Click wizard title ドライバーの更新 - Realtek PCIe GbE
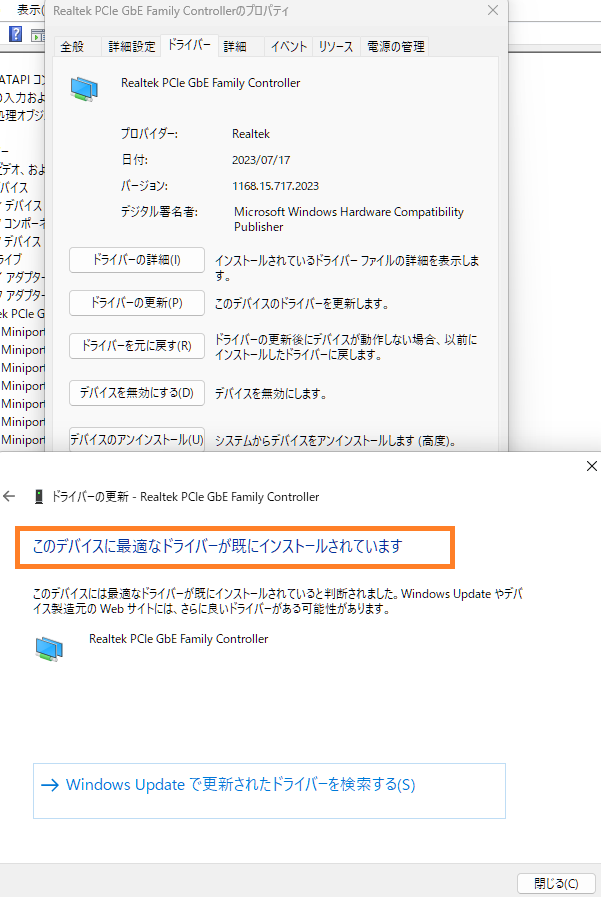 [185, 497]
